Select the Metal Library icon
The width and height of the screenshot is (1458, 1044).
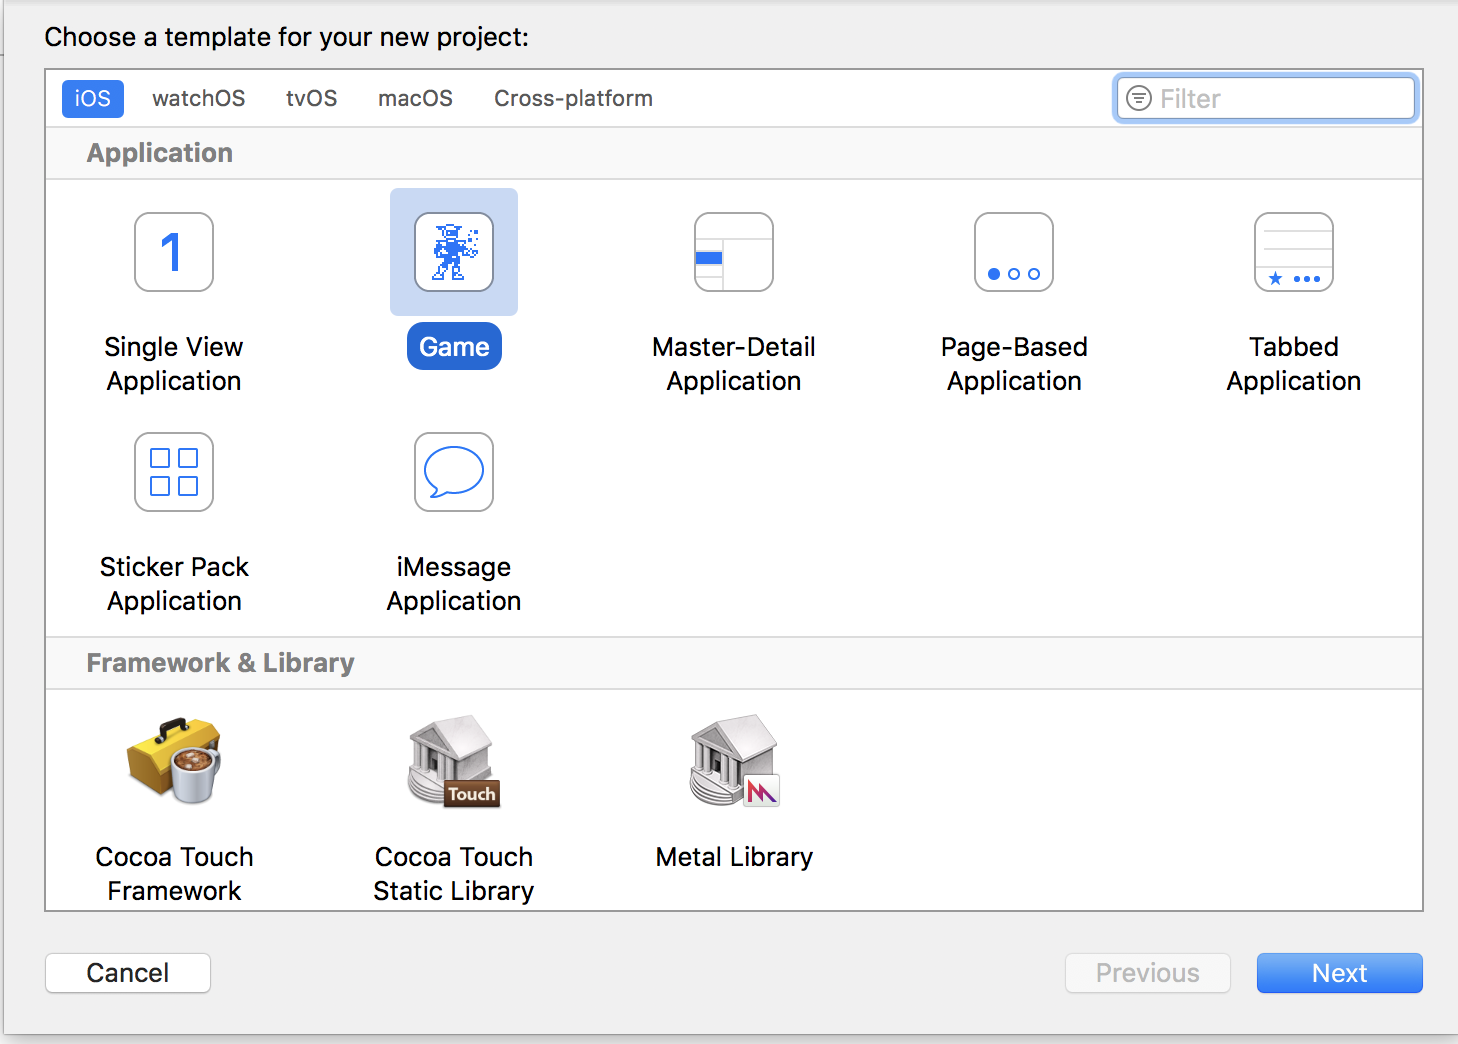(x=734, y=762)
